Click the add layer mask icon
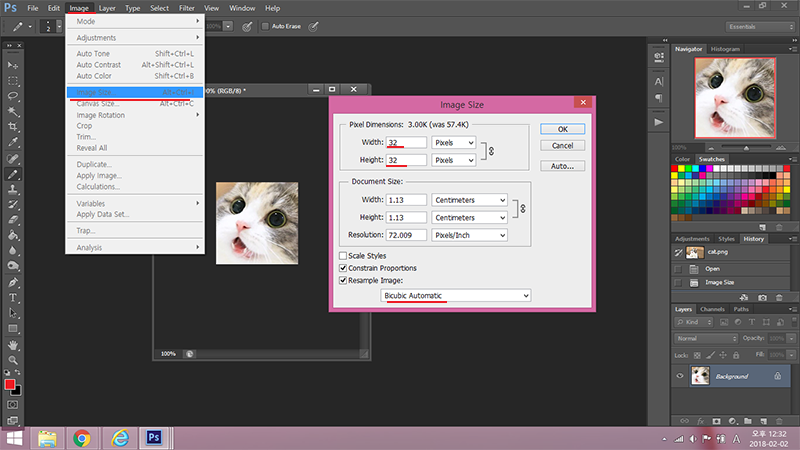The width and height of the screenshot is (800, 450). [716, 421]
